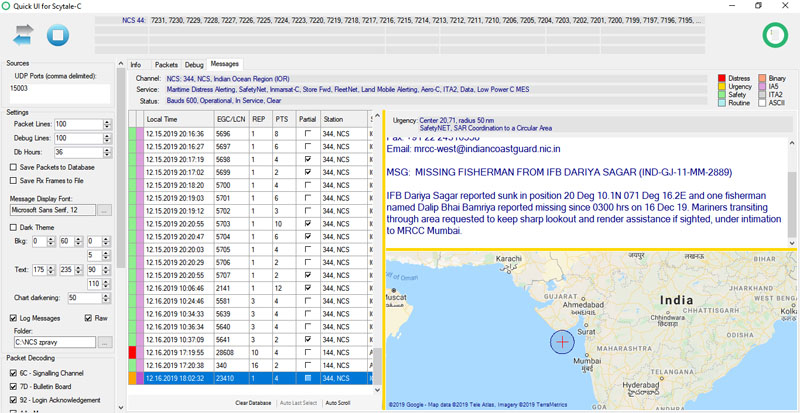800x413 pixels.
Task: Toggle the Dark Theme checkbox
Action: [13, 228]
